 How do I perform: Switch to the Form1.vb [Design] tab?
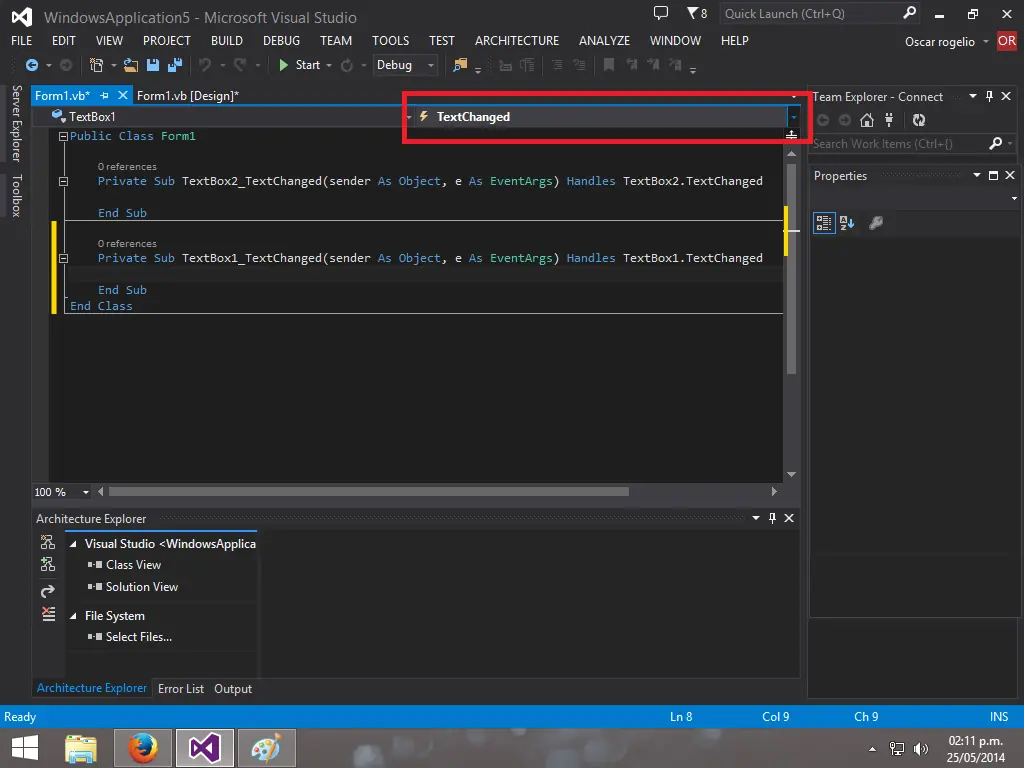[x=188, y=96]
